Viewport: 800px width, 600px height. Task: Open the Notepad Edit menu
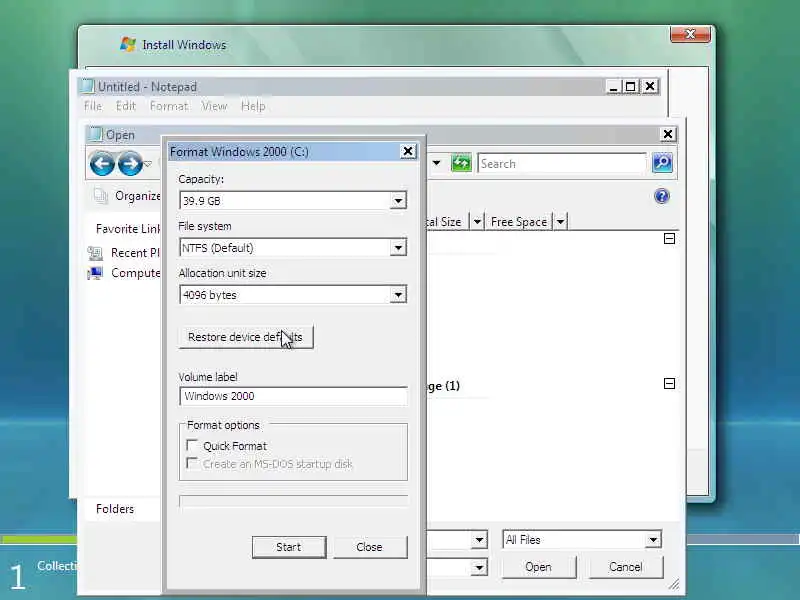[126, 106]
